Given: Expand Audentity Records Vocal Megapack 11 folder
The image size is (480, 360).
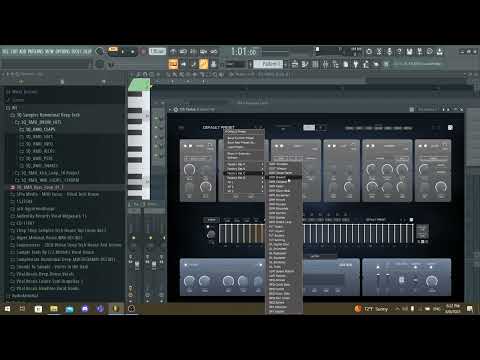Looking at the screenshot, I should point(49,216).
